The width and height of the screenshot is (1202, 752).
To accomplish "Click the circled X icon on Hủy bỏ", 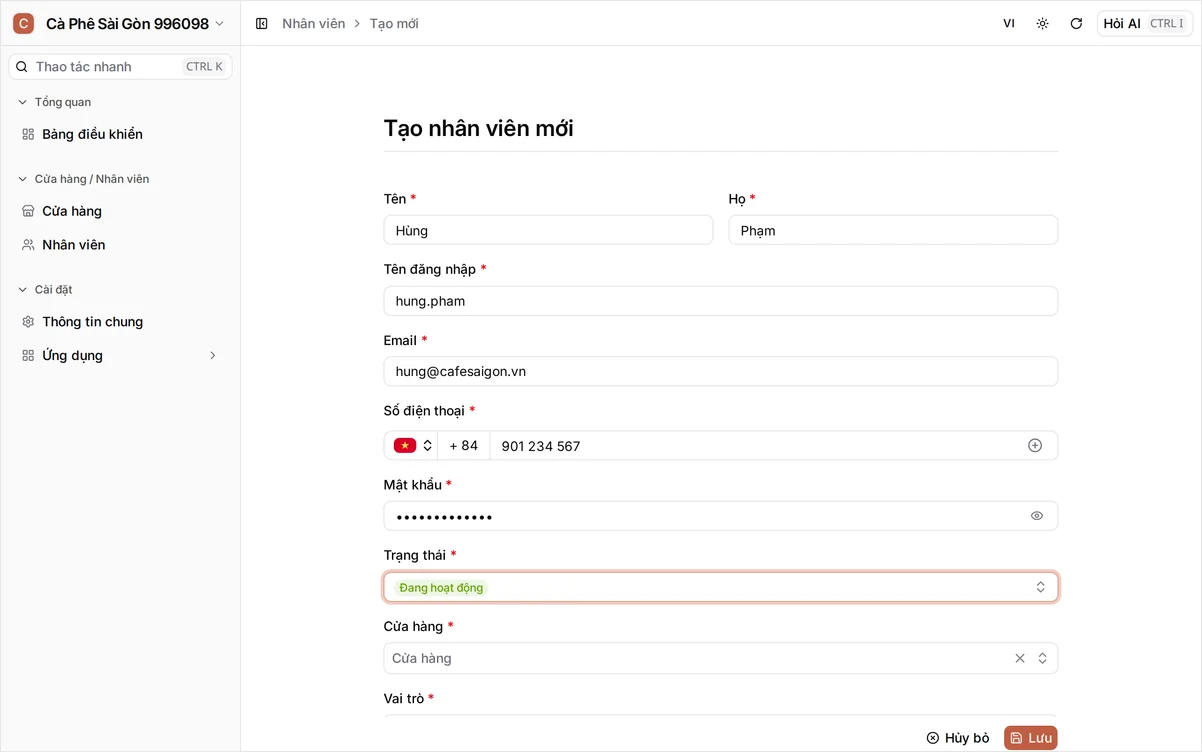I will pos(933,738).
